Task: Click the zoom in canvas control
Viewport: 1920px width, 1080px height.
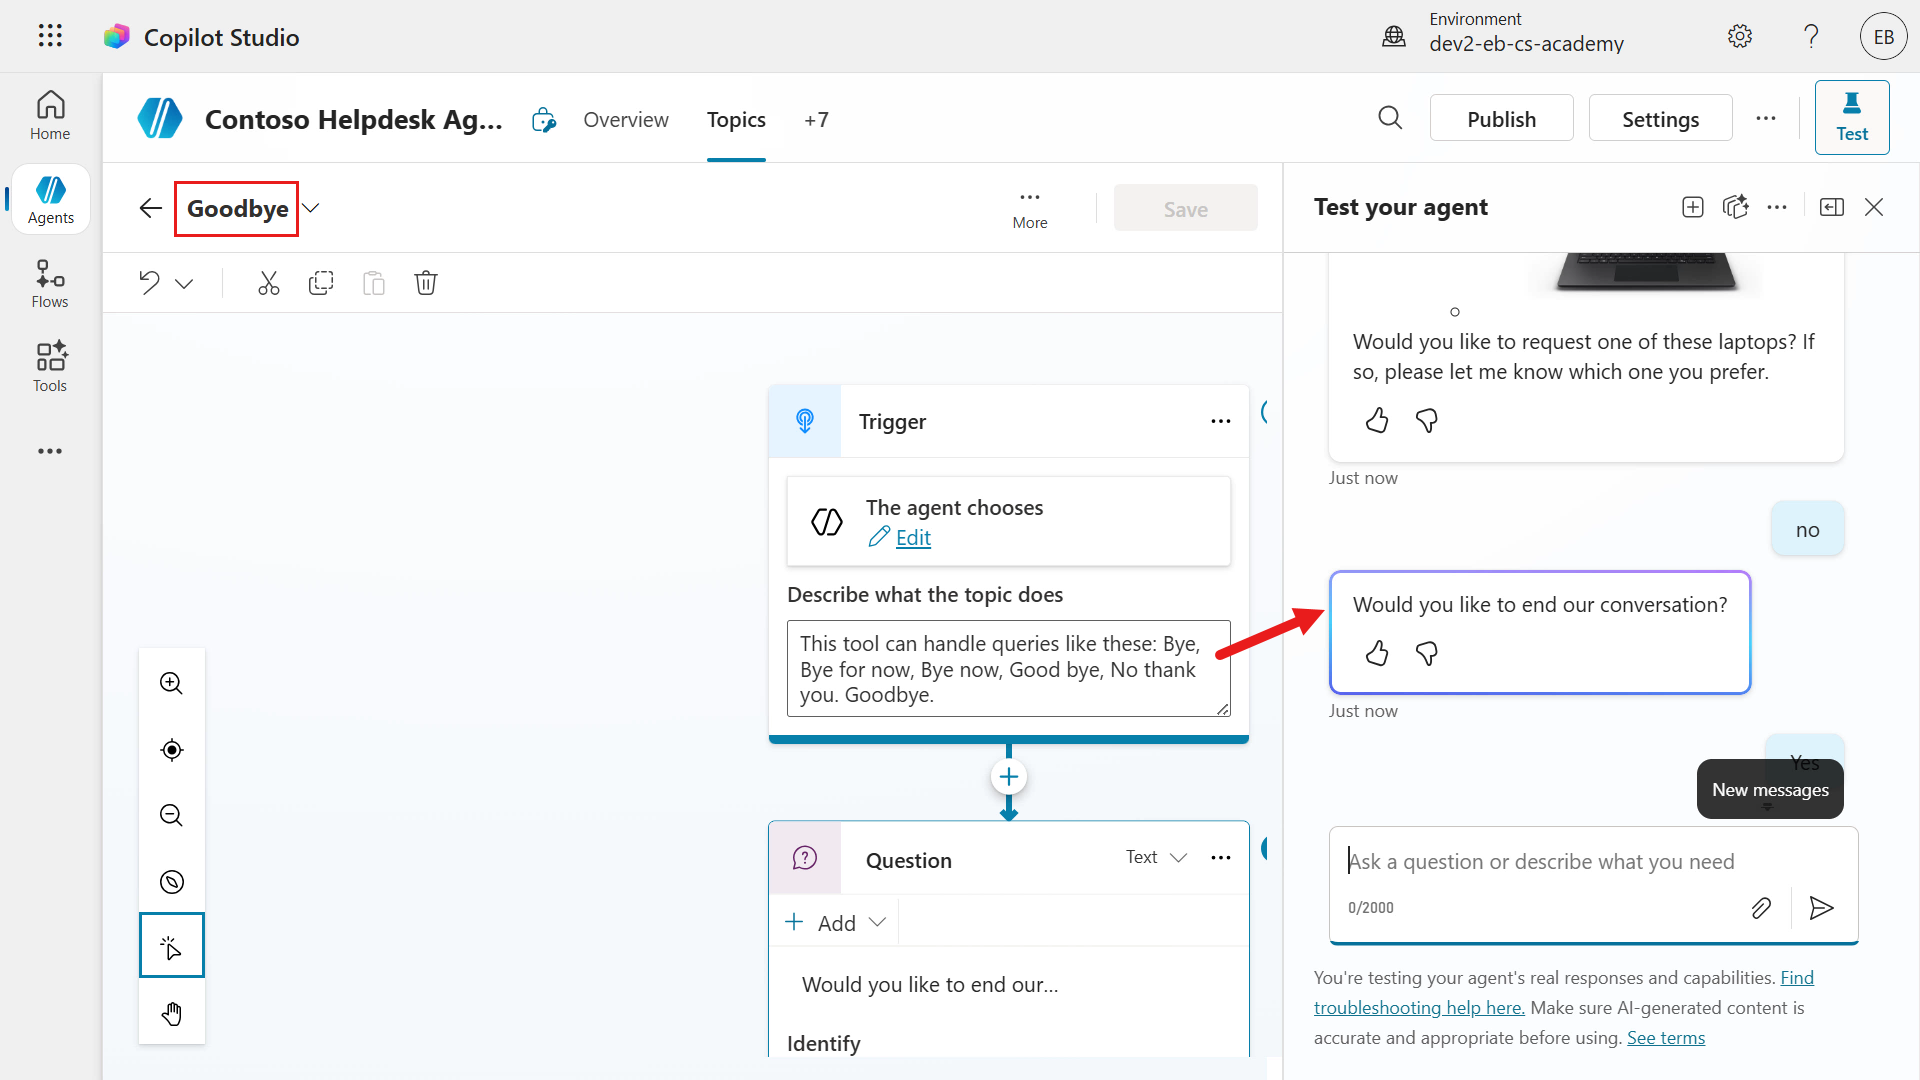Action: [172, 683]
